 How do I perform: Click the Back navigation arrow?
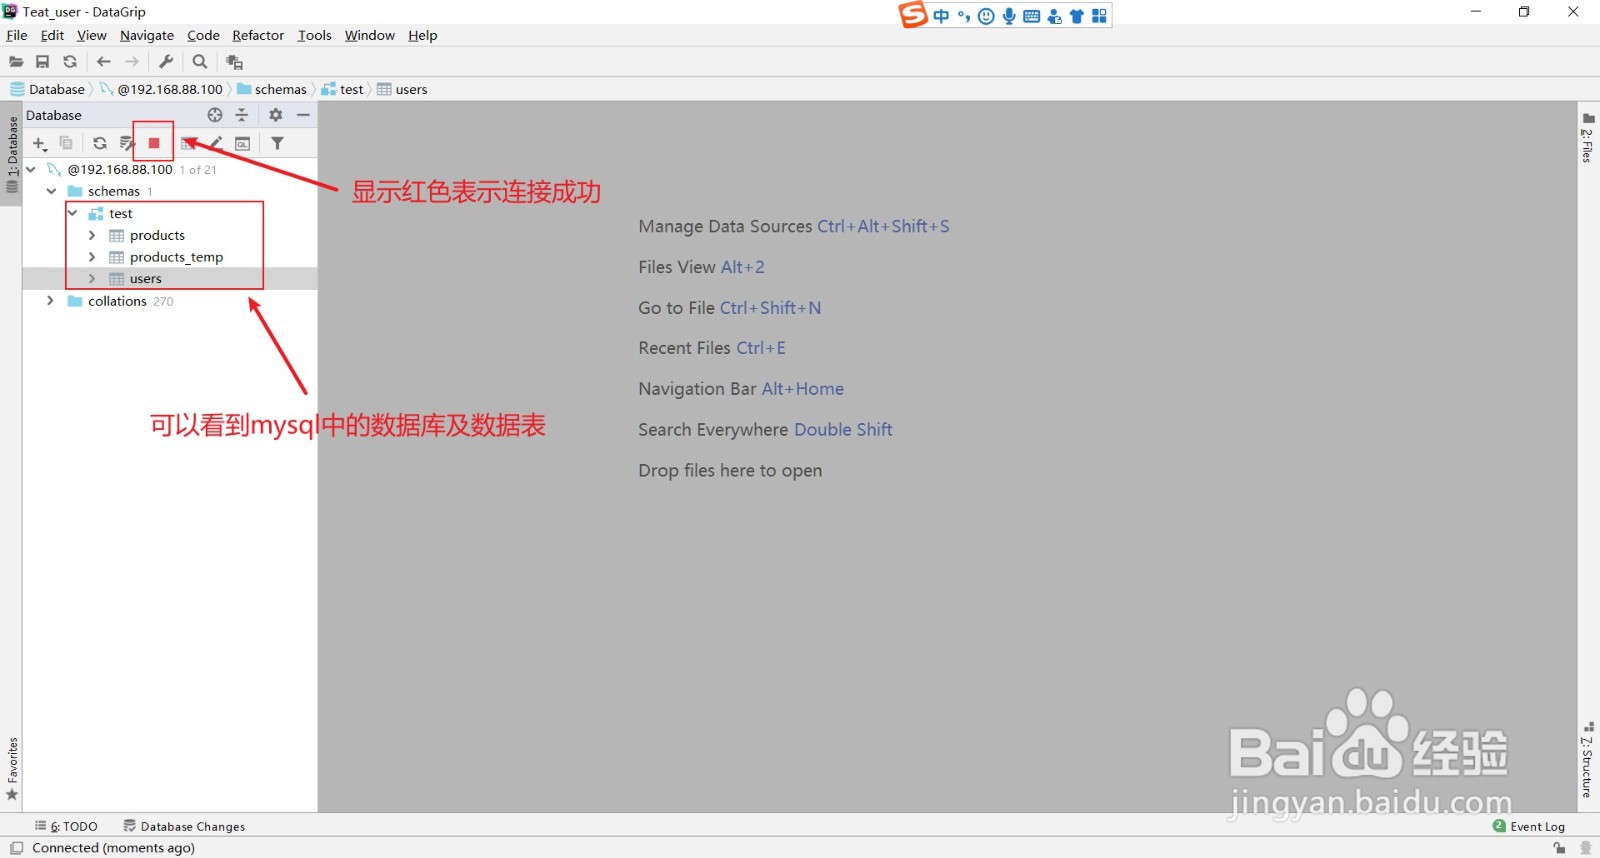pos(104,62)
